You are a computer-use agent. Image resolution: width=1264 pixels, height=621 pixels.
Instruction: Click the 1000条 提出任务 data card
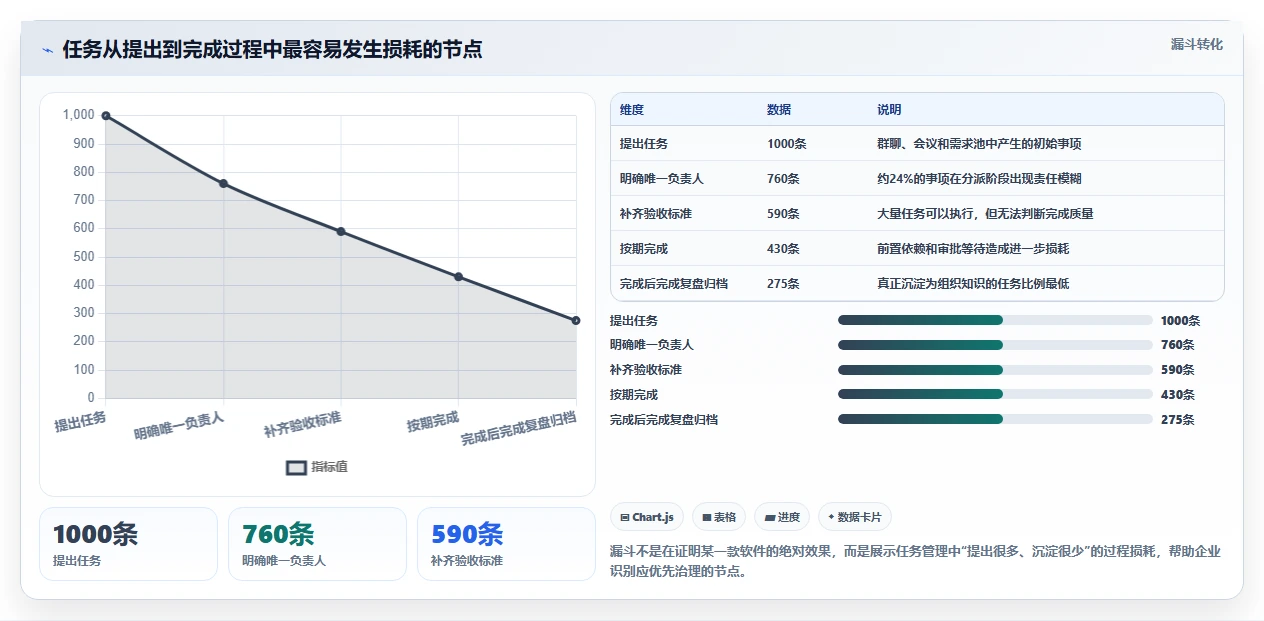click(128, 544)
